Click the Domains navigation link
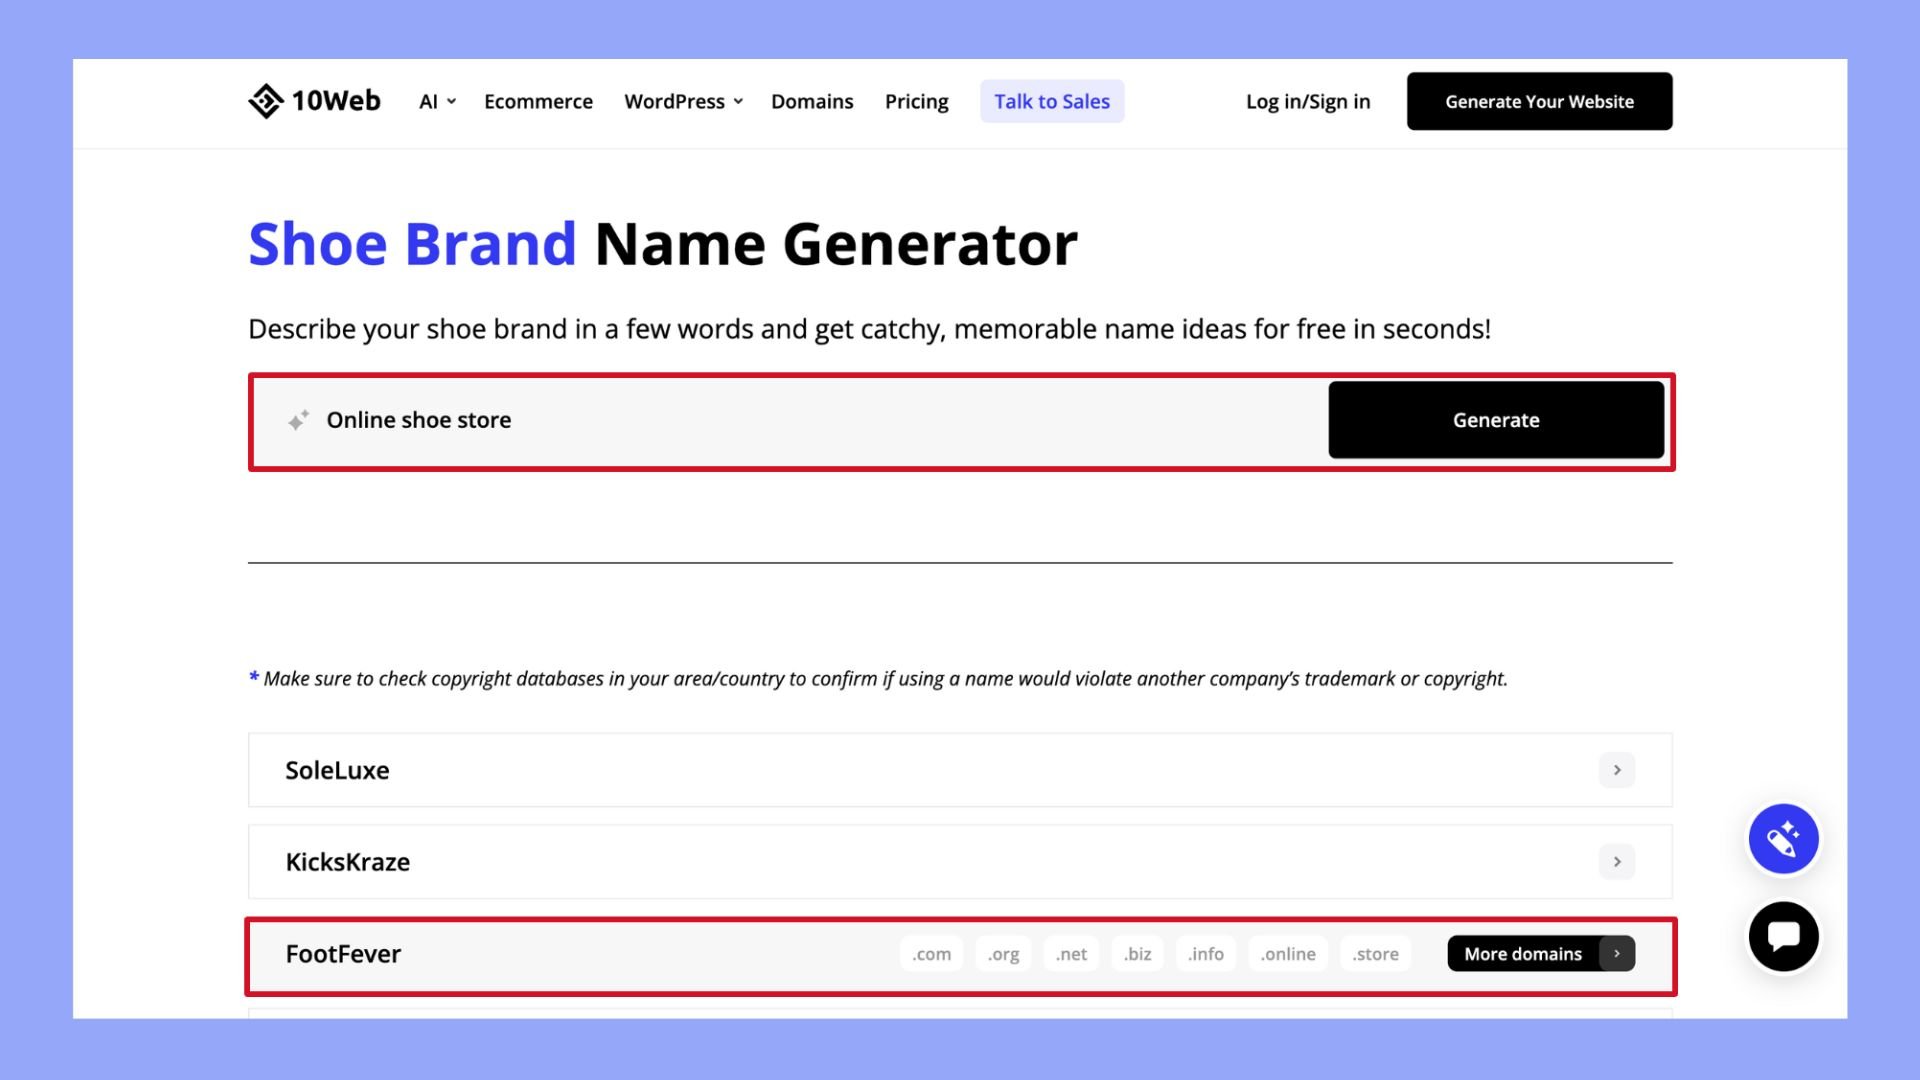 click(x=811, y=102)
